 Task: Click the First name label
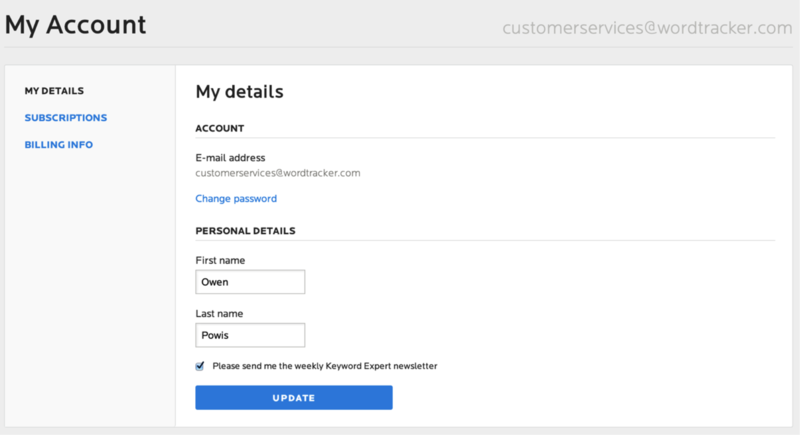point(220,261)
